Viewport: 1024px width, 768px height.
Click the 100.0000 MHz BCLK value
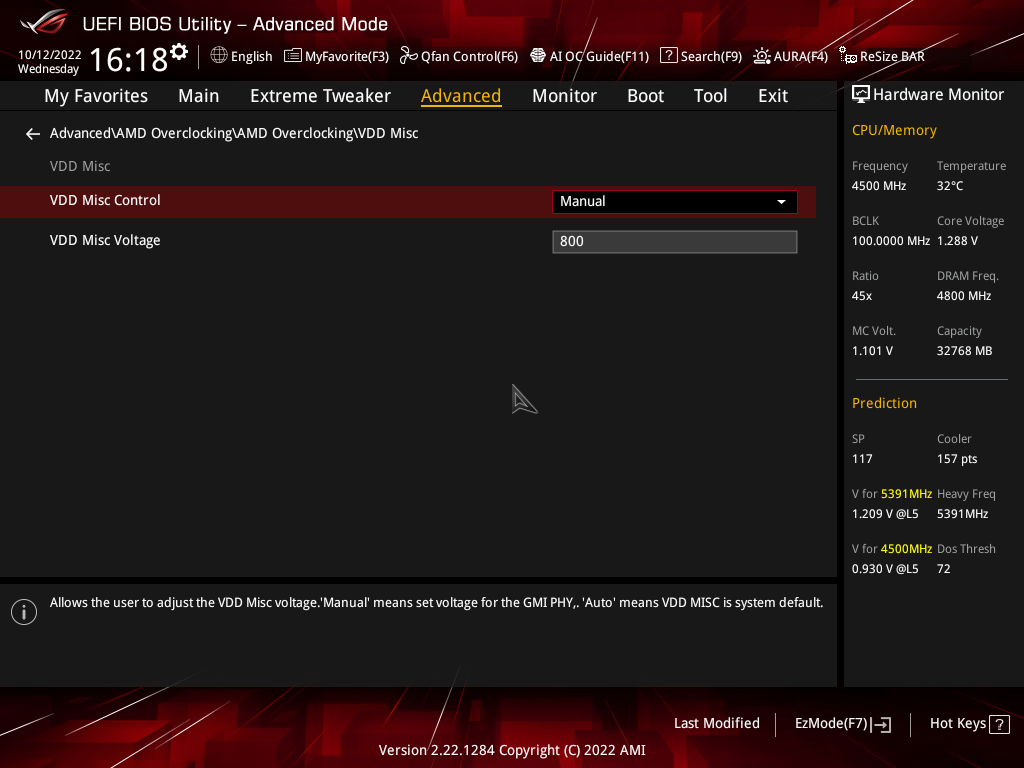pos(891,241)
